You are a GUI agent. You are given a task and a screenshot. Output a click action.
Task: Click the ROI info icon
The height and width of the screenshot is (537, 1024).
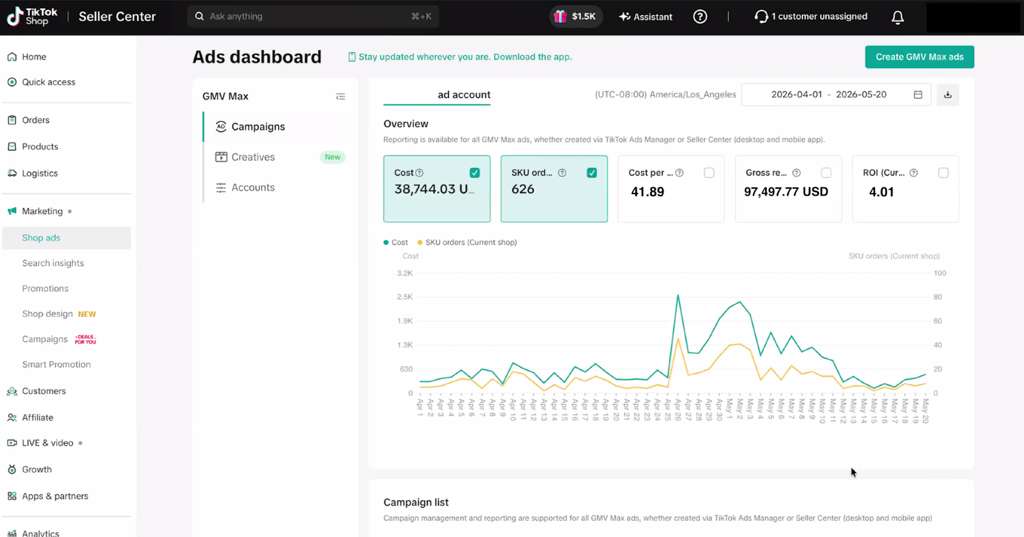click(914, 172)
